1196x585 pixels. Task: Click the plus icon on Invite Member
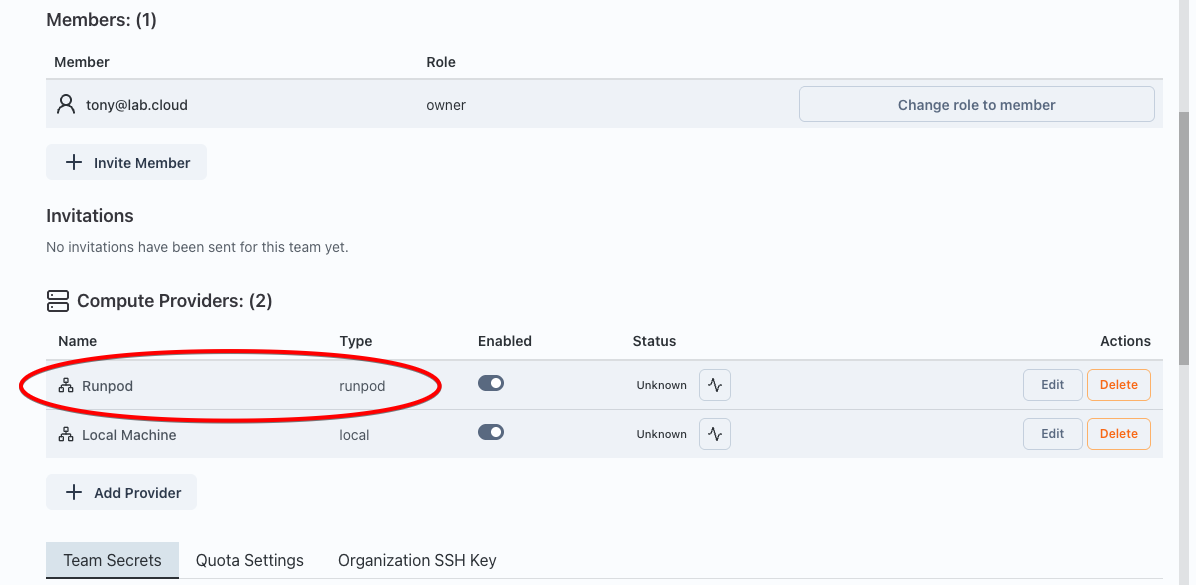[73, 161]
